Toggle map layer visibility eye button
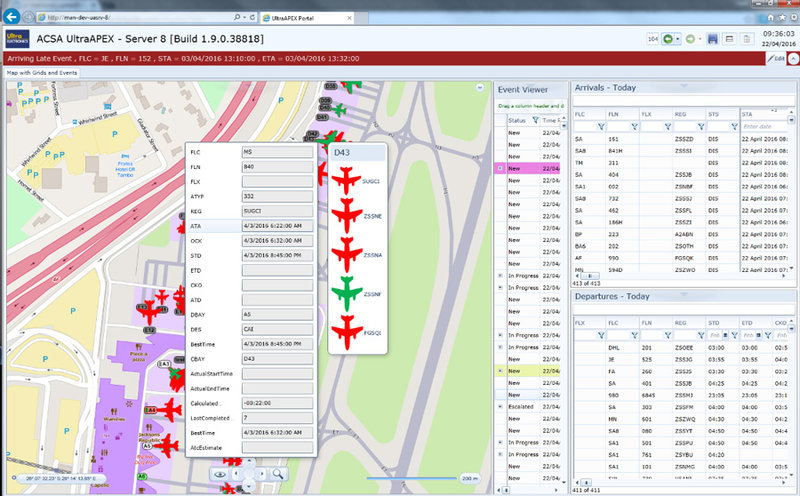Image resolution: width=800 pixels, height=496 pixels. point(218,472)
